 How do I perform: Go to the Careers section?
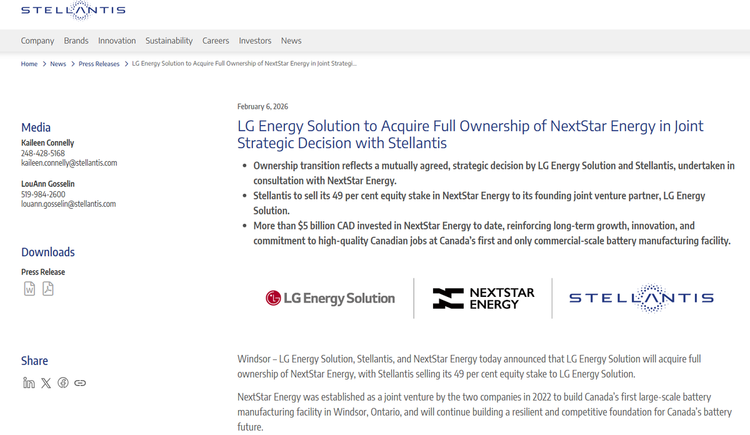click(216, 41)
